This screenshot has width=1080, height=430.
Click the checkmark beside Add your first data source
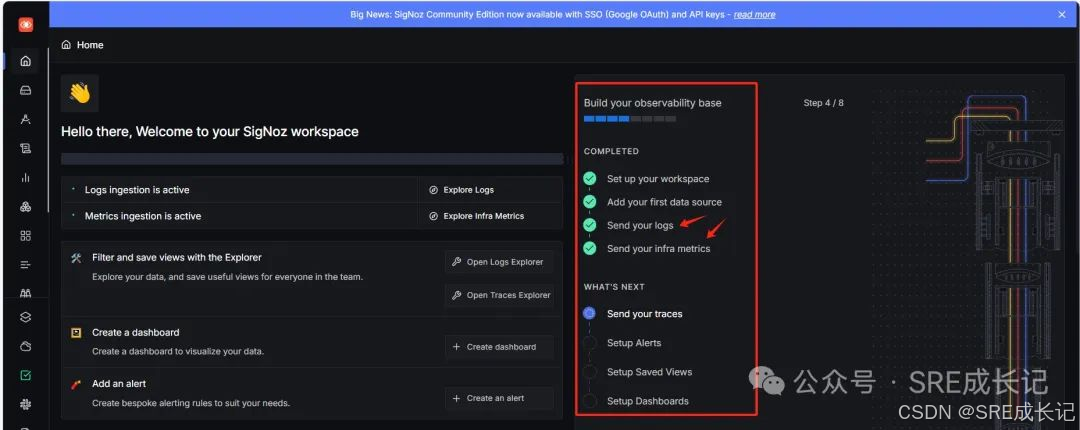[x=590, y=202]
